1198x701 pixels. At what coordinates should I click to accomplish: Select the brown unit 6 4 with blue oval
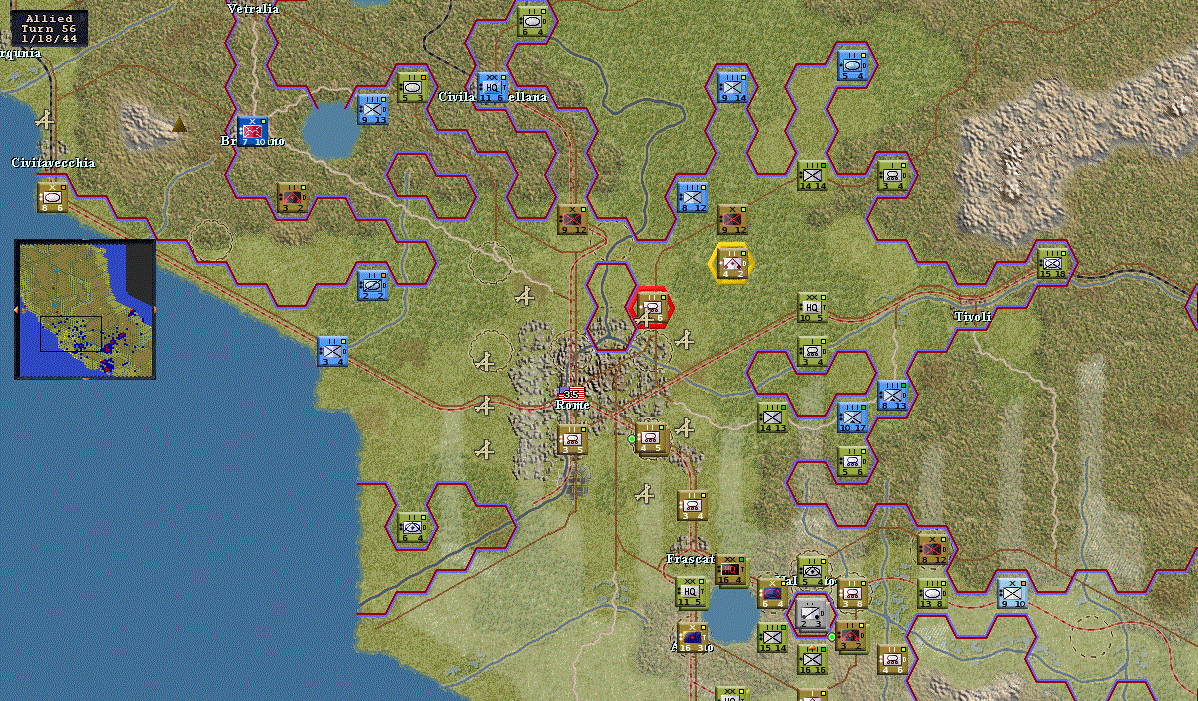tap(772, 593)
